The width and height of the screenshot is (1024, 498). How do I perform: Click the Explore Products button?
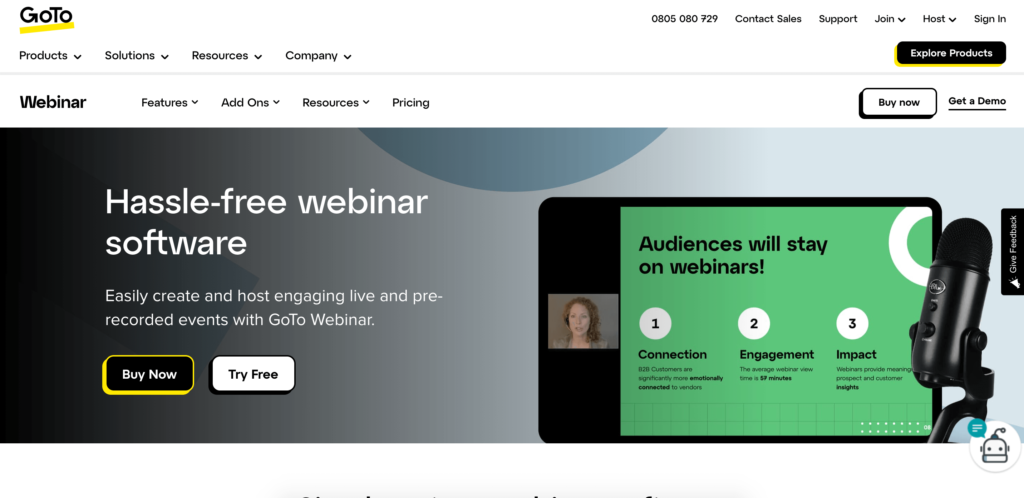point(951,53)
